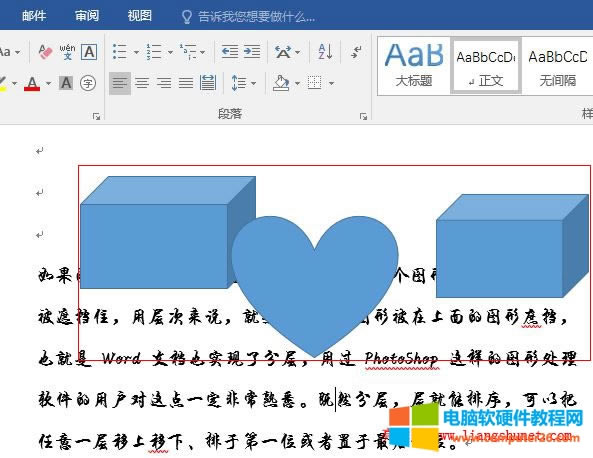Click the sort A-Z icon
The image size is (593, 458).
(325, 52)
